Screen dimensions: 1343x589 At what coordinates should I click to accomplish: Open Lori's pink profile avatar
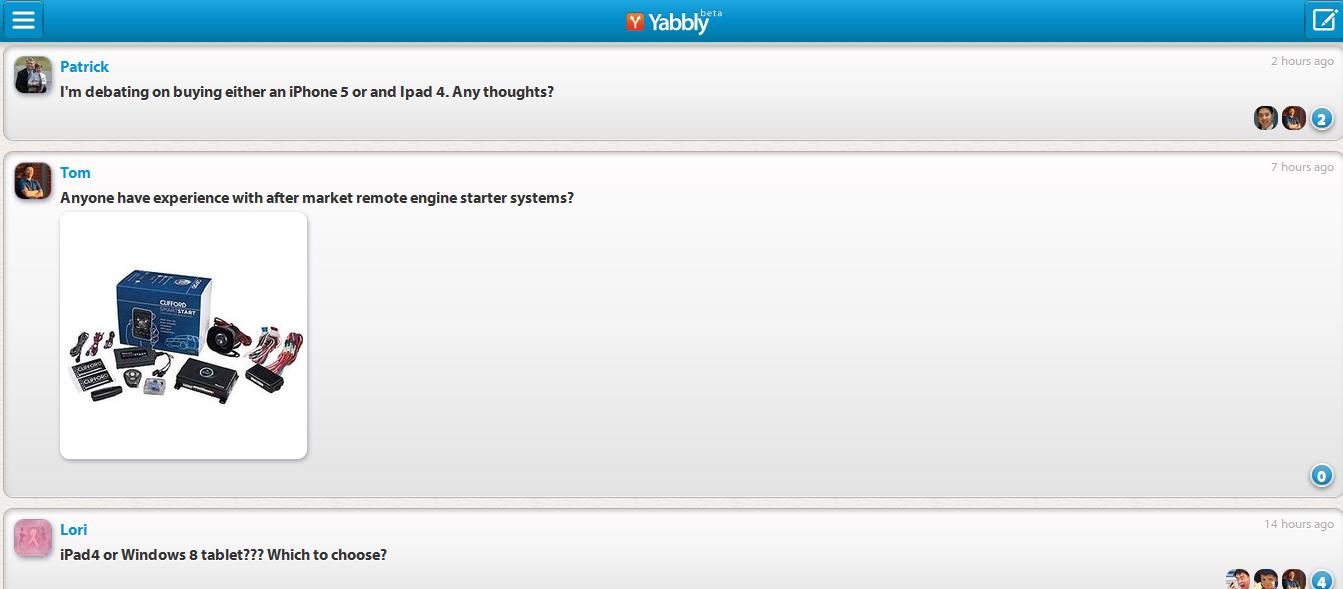(x=33, y=538)
